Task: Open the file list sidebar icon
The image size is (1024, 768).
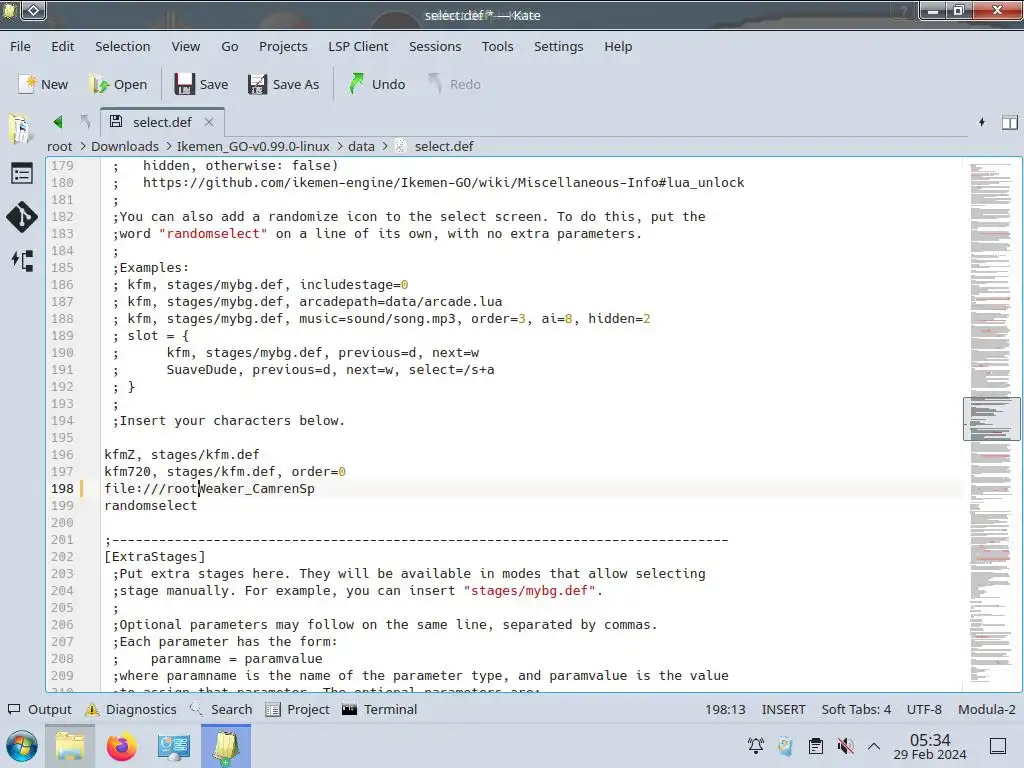Action: coord(22,174)
